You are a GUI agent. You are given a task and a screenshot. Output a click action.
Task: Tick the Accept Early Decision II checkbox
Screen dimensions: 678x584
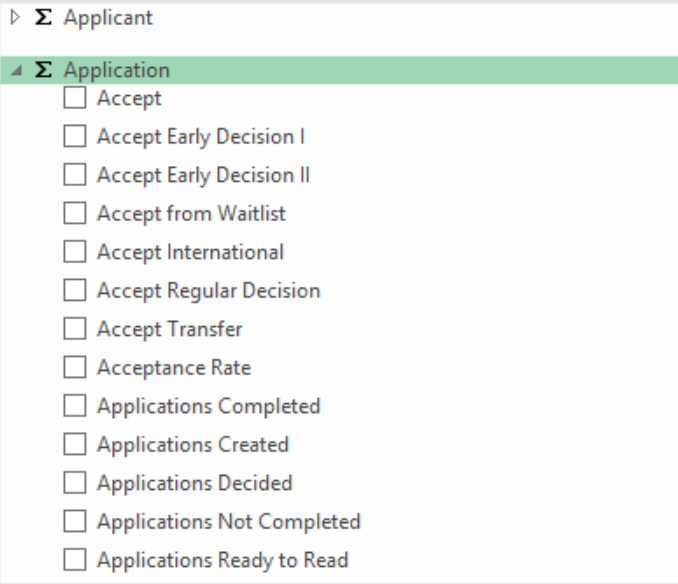point(75,175)
